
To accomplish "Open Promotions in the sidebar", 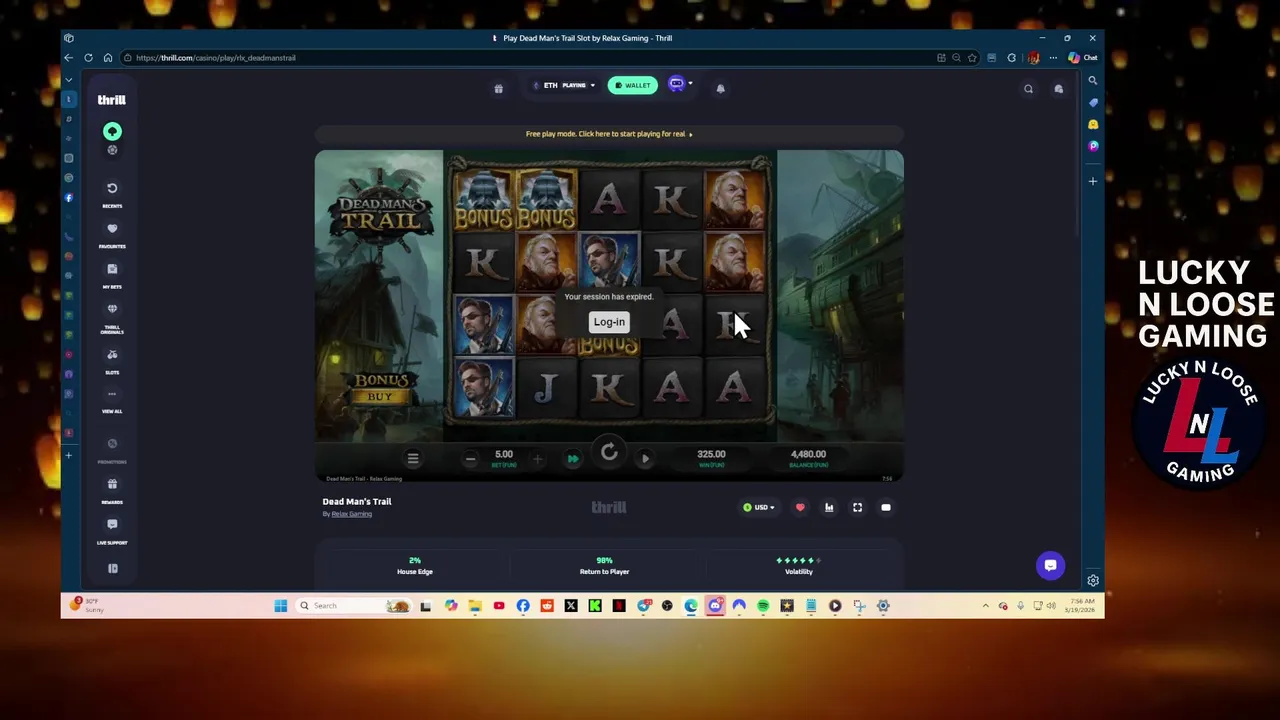I will click(x=112, y=450).
